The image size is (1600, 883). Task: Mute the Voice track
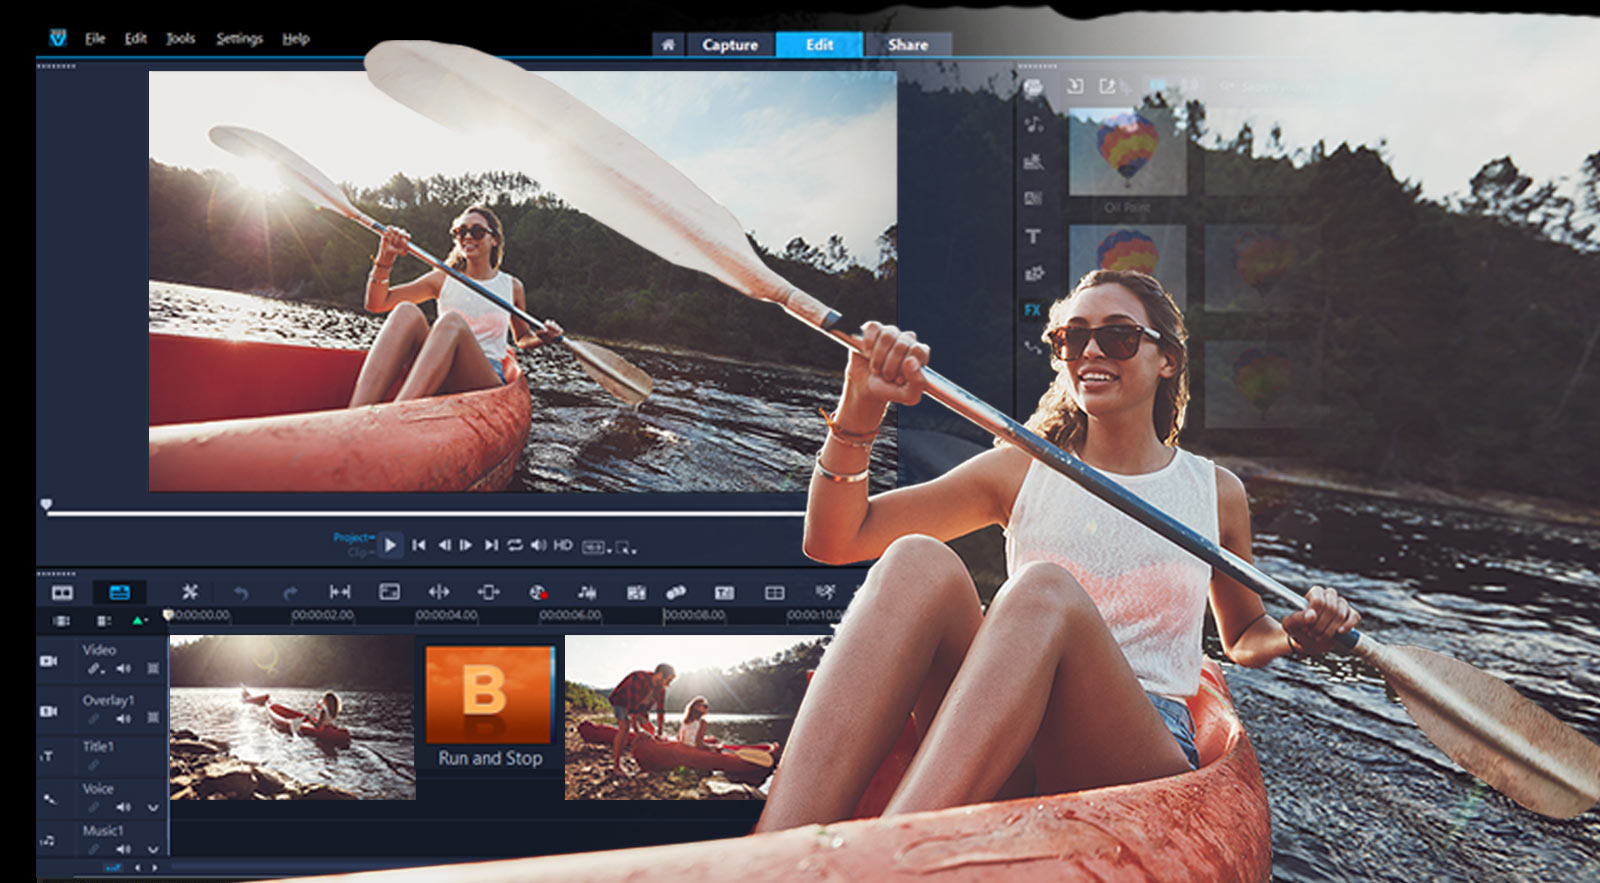(124, 806)
